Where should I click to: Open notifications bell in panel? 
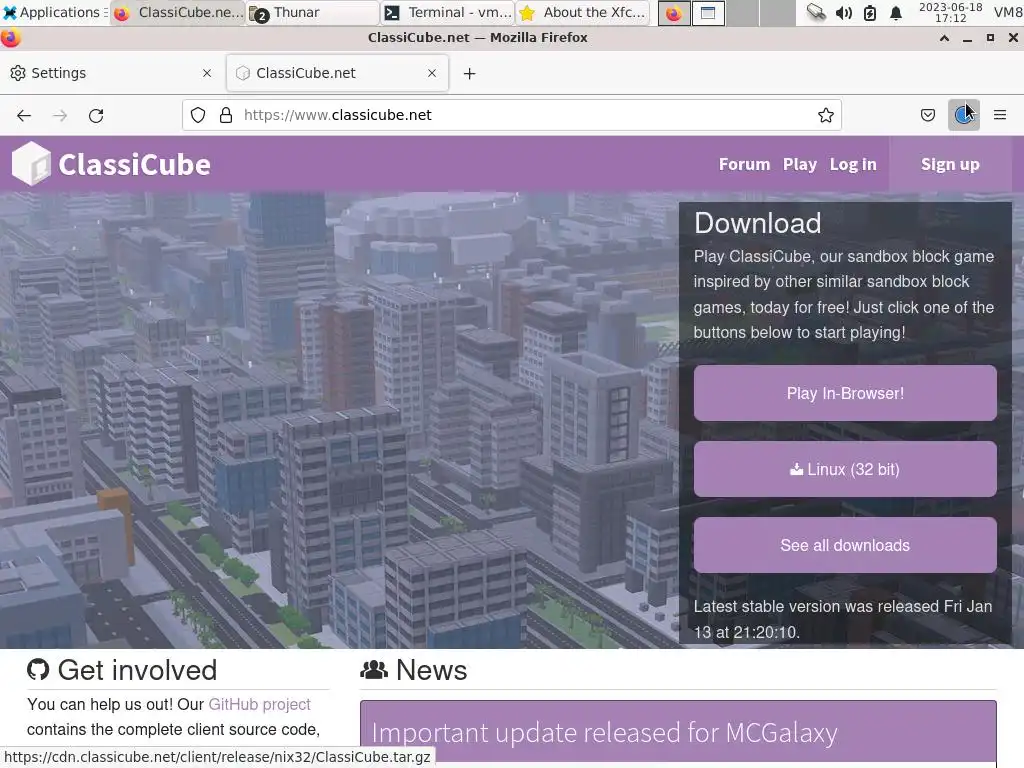[896, 12]
